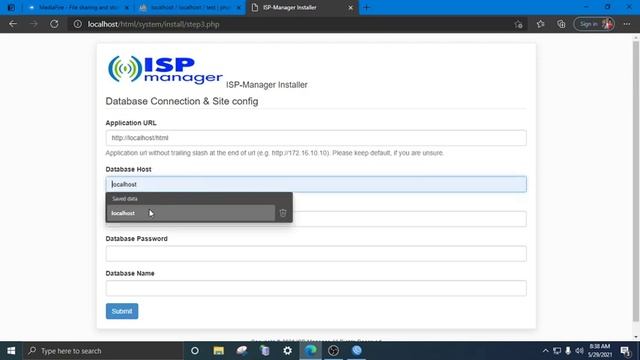
Task: Click the taskbar search box
Action: (103, 351)
